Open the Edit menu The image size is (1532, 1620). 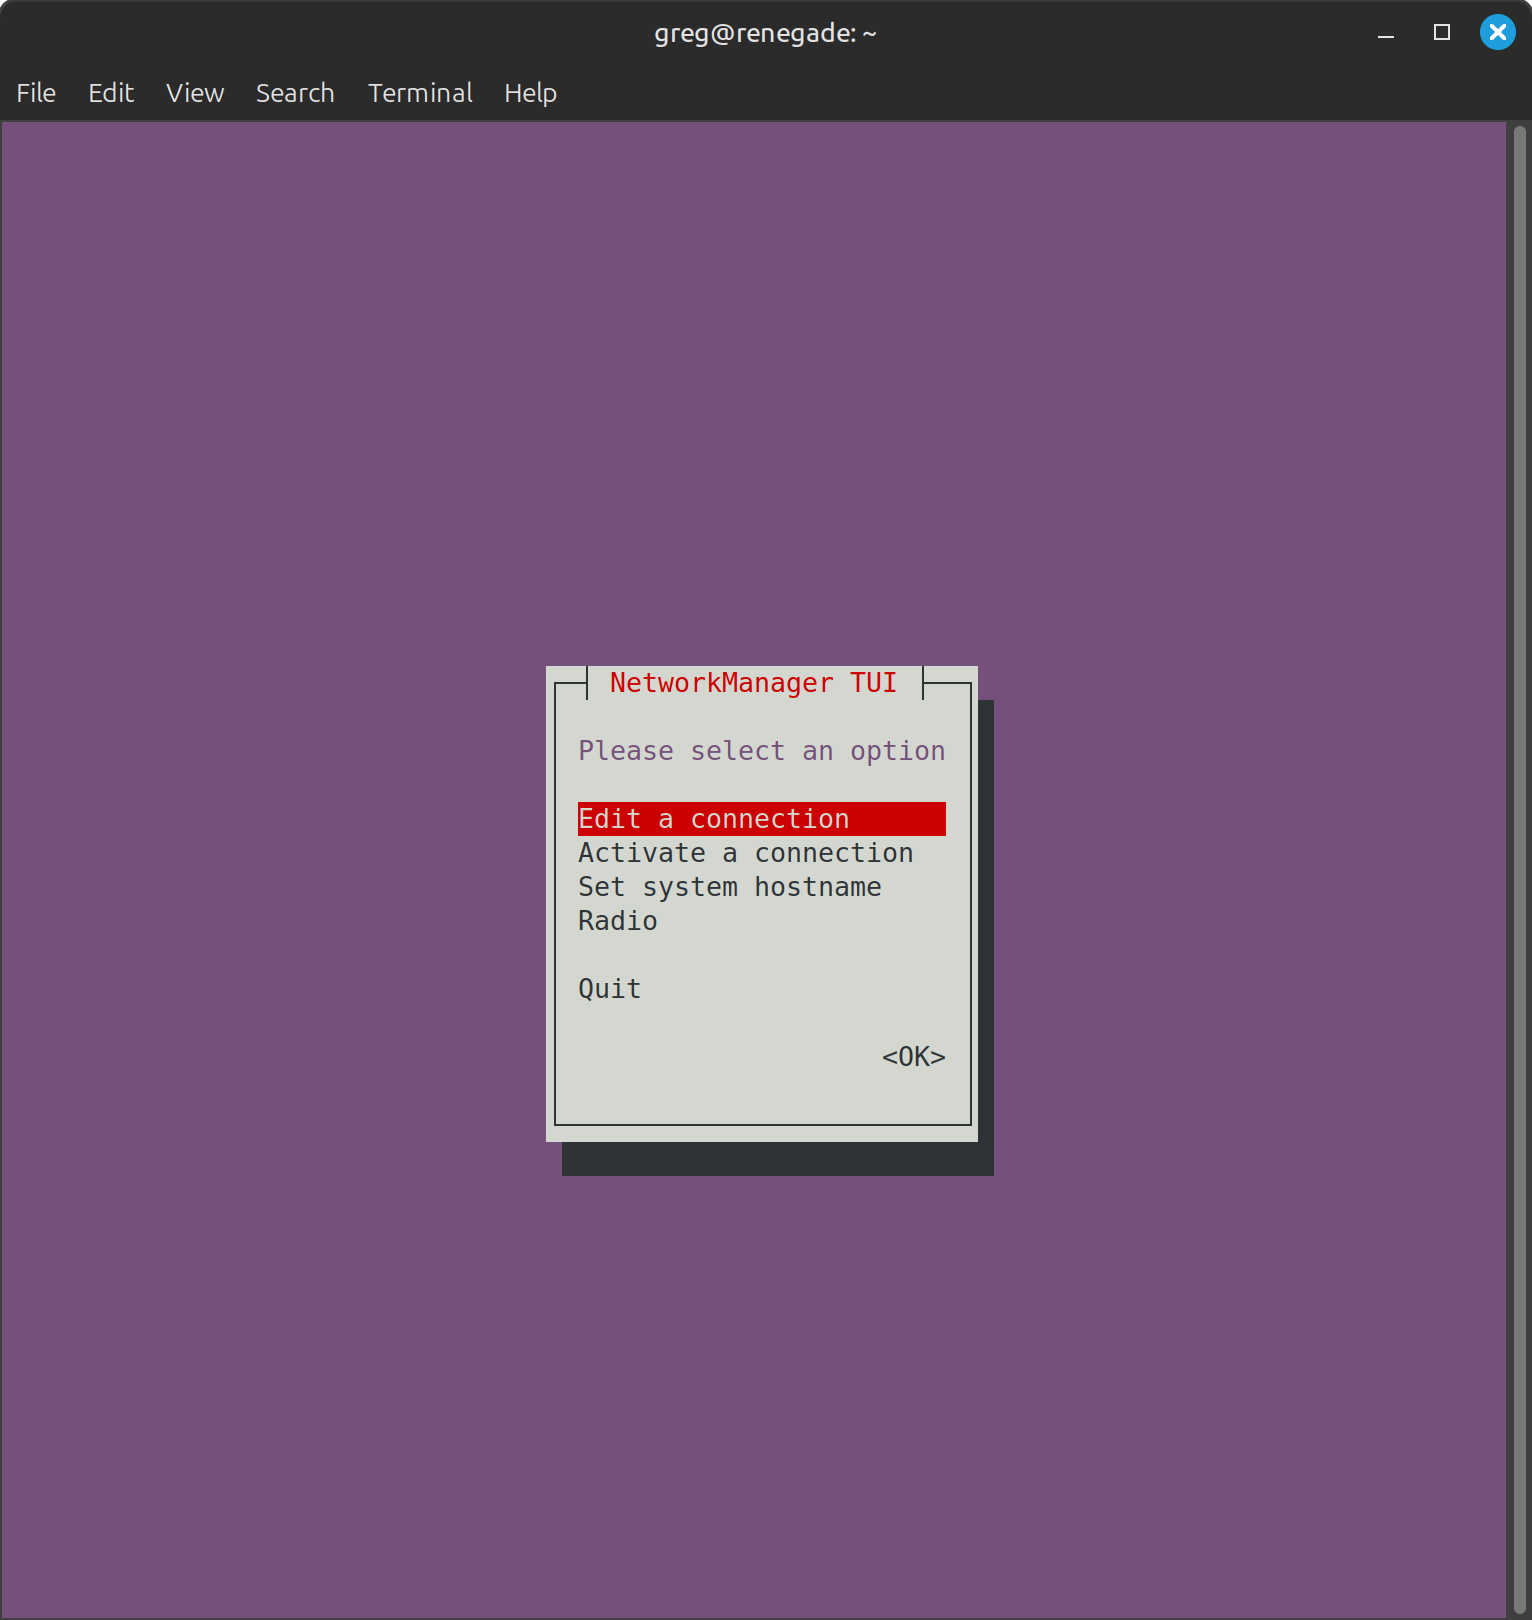pos(111,93)
